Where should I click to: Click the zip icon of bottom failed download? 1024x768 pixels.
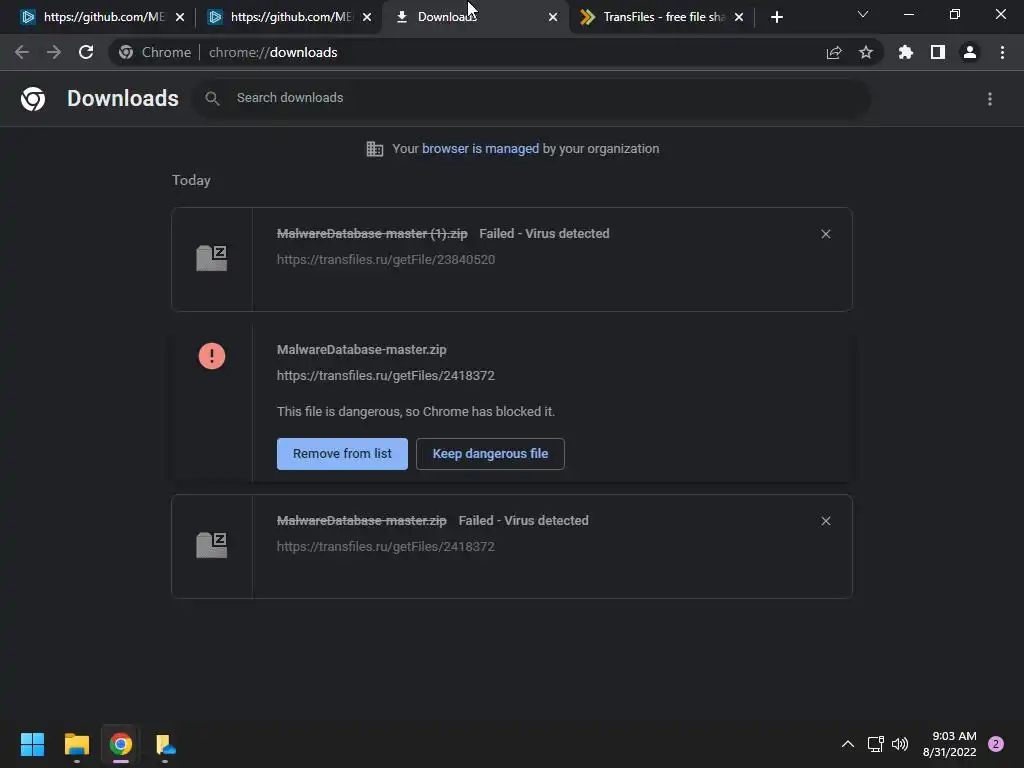tap(212, 545)
